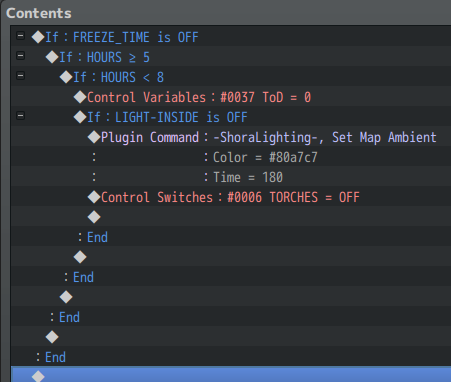Viewport: 451px width, 382px height.
Task: Collapse the LIGHT-INSIDE is OFF condition
Action: click(x=20, y=116)
